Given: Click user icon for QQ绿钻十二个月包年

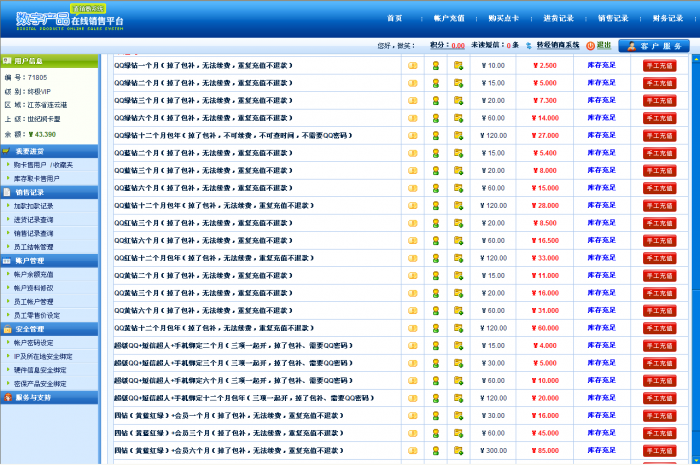Looking at the screenshot, I should point(436,136).
